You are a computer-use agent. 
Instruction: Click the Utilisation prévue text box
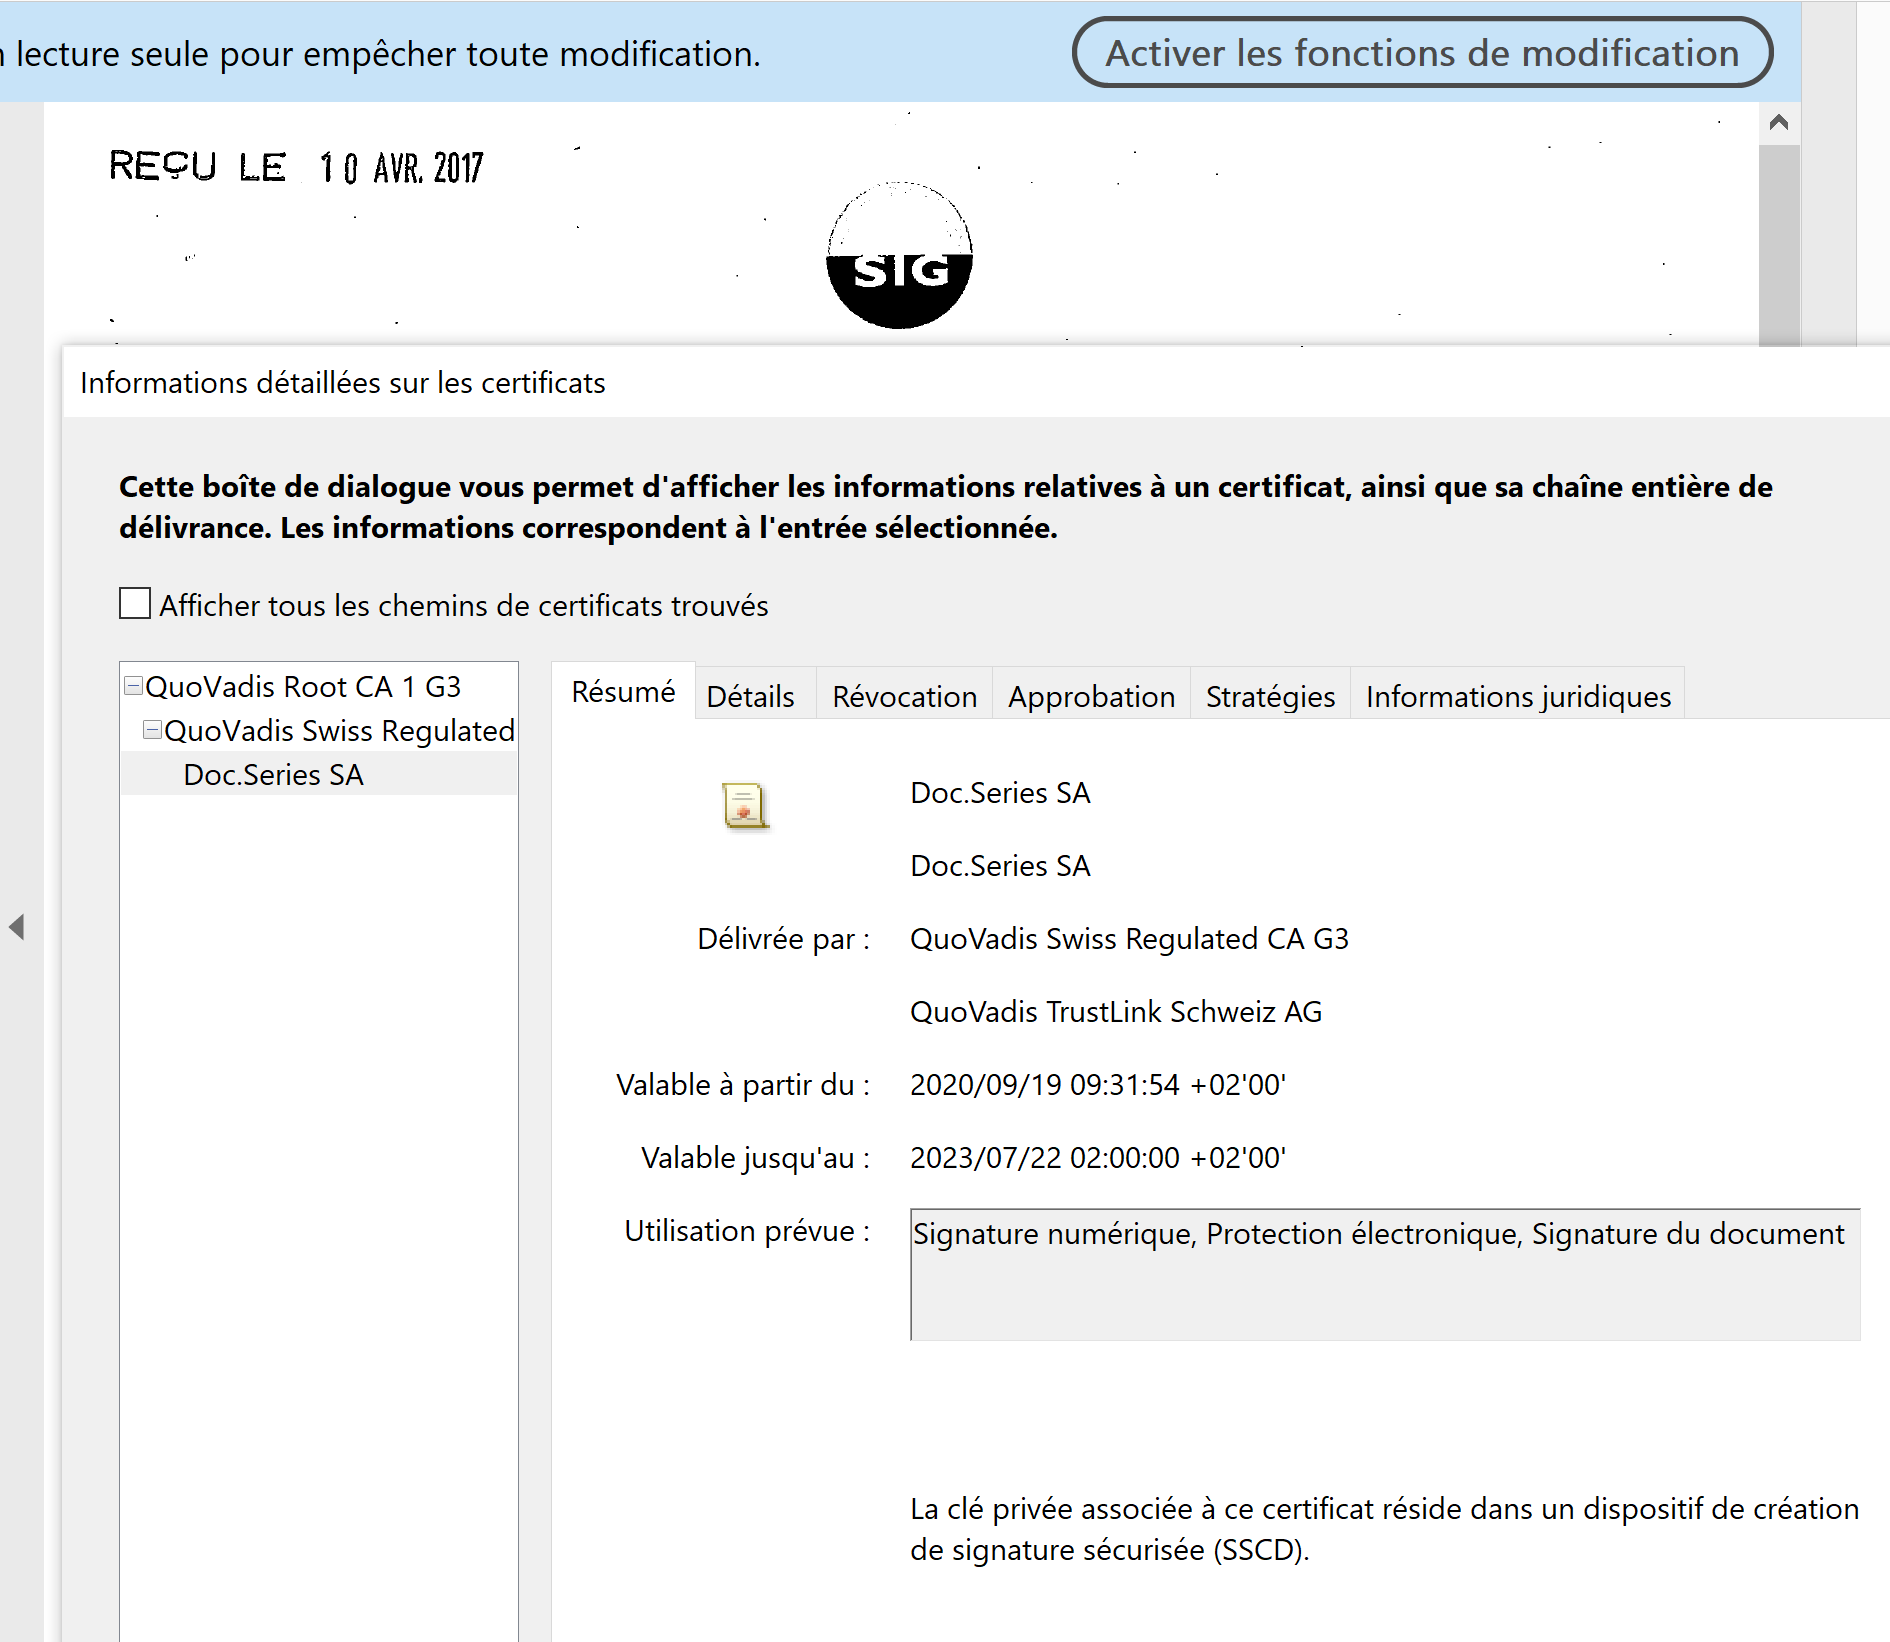click(1385, 1274)
